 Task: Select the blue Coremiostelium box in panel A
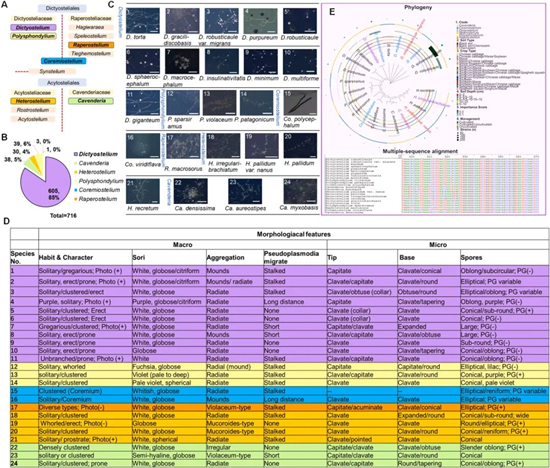point(63,61)
